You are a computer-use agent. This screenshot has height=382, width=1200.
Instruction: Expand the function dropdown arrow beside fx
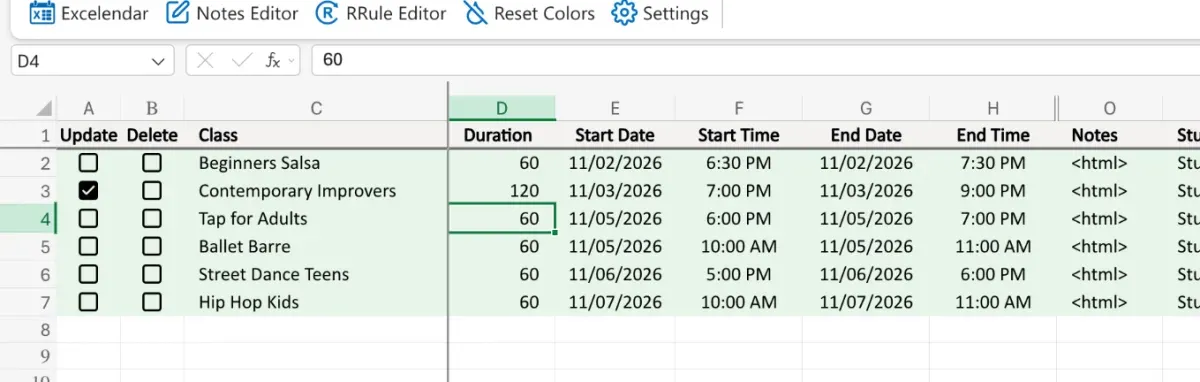tap(291, 61)
